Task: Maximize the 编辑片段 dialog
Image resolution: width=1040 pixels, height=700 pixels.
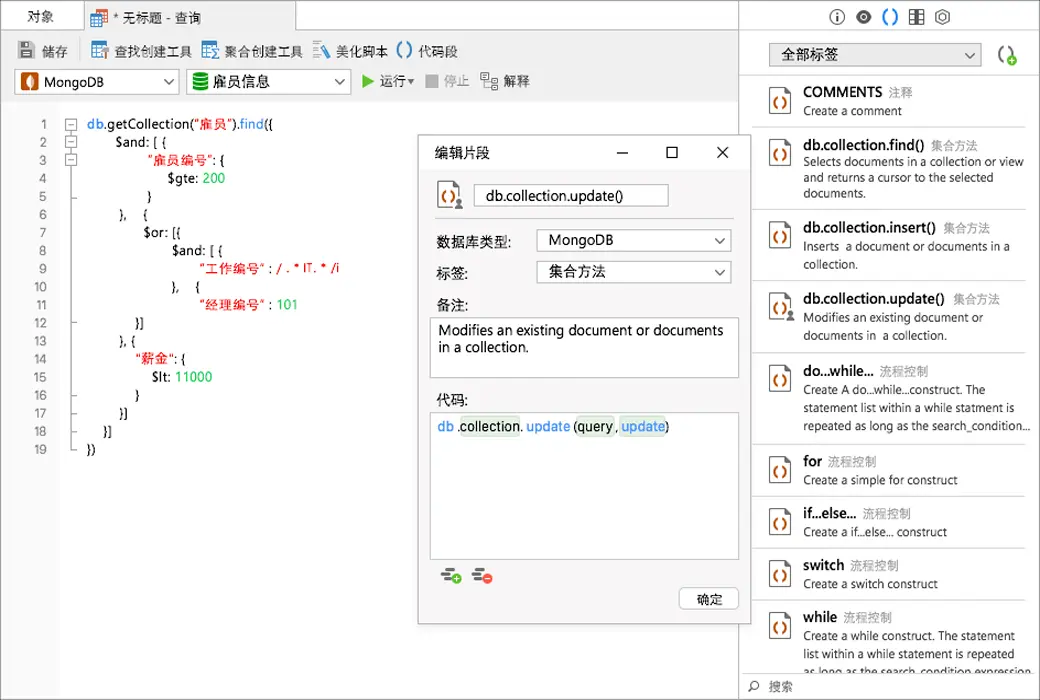Action: (672, 153)
